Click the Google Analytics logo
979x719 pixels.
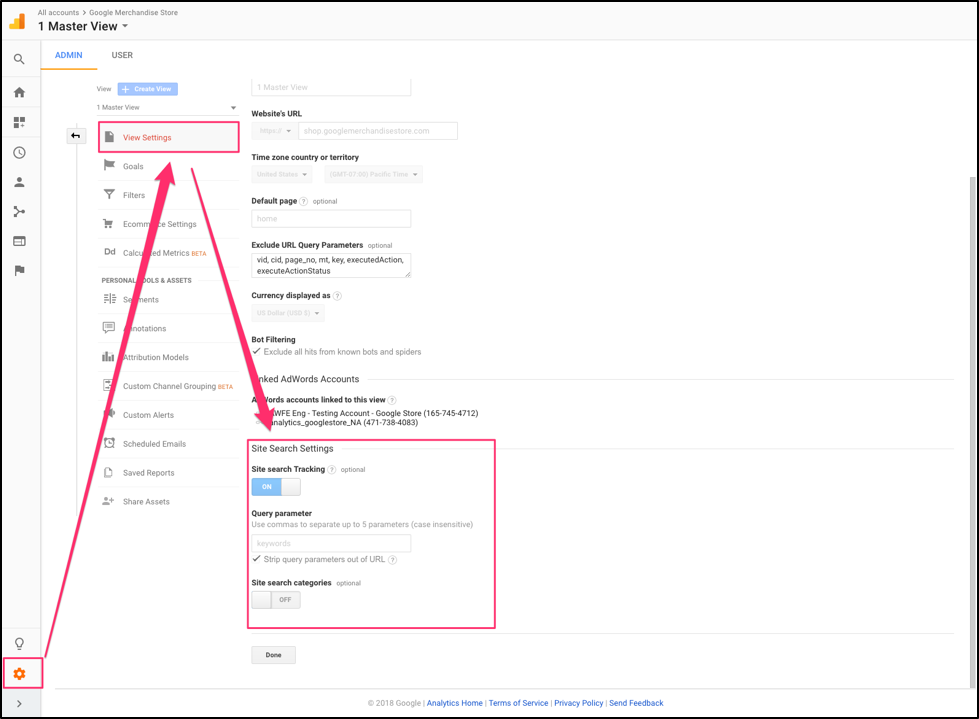coord(17,21)
